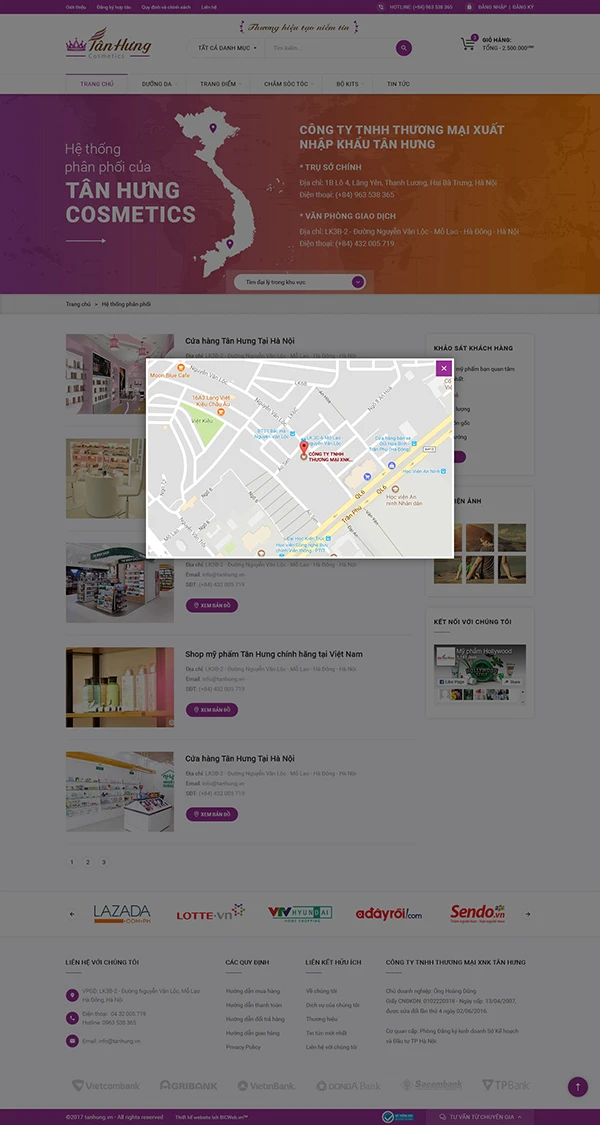The width and height of the screenshot is (600, 1125).
Task: Click the Học viện An ninh Nhân dân marker
Action: (x=395, y=489)
